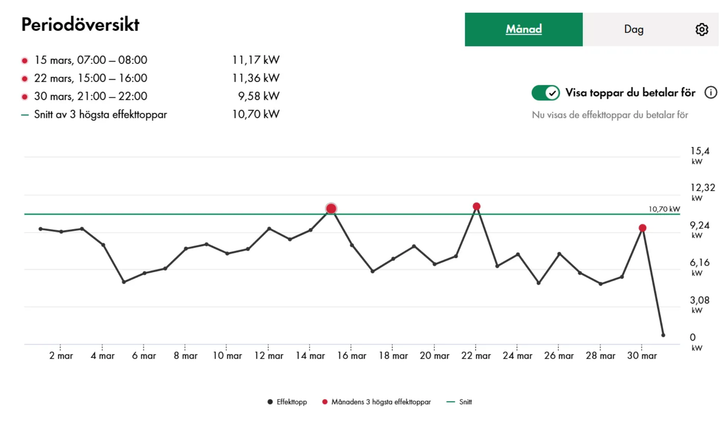Click the 30 mars red peak marker
This screenshot has height=429, width=720.
coord(643,228)
